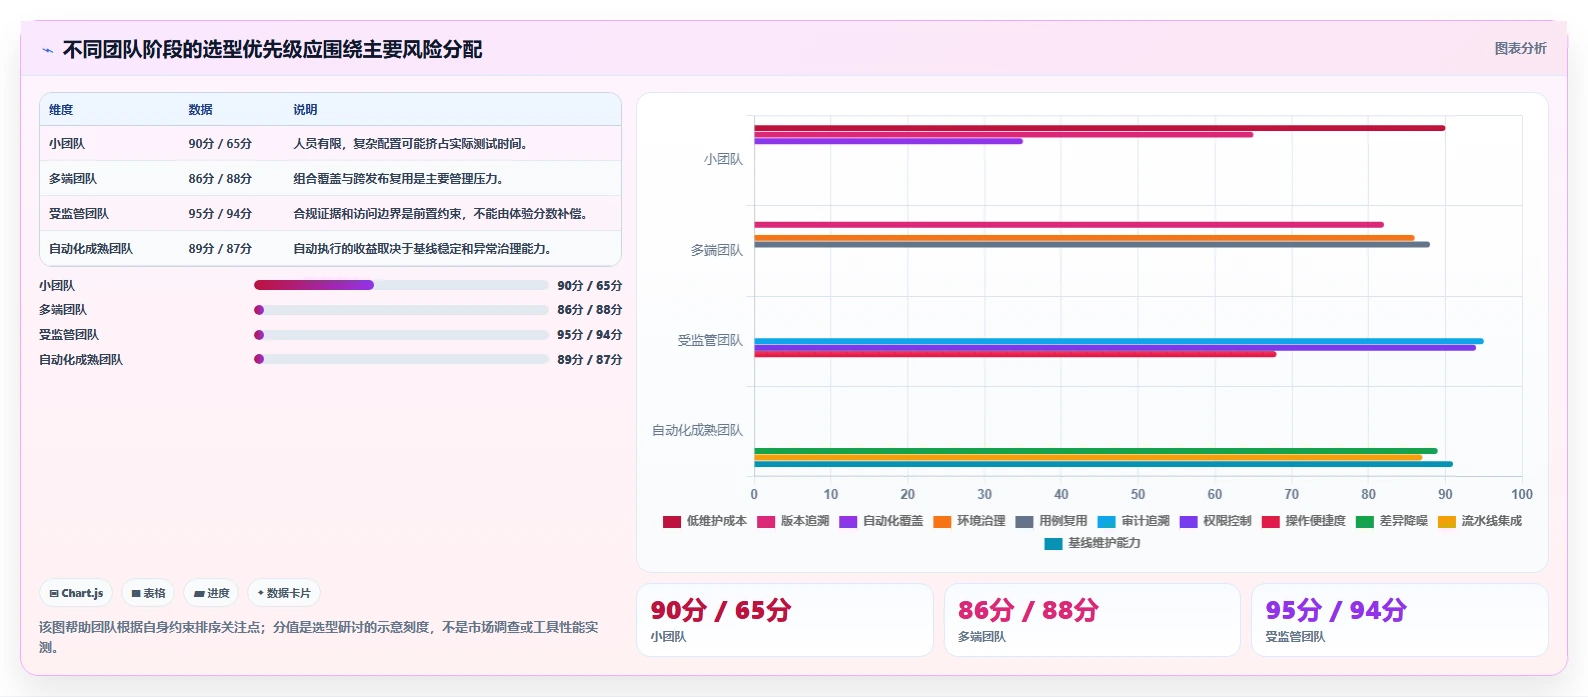
Task: Click the title icon beside 不同团队阶段的选型
Action: 47,50
